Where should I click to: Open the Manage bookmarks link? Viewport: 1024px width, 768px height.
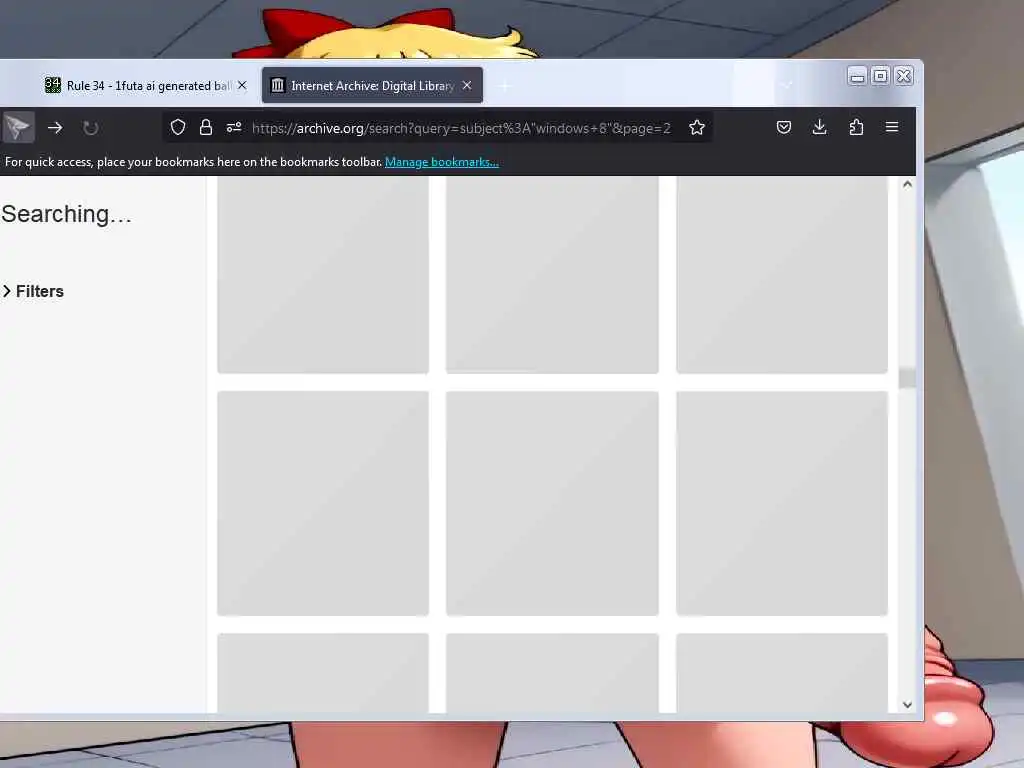pos(441,162)
